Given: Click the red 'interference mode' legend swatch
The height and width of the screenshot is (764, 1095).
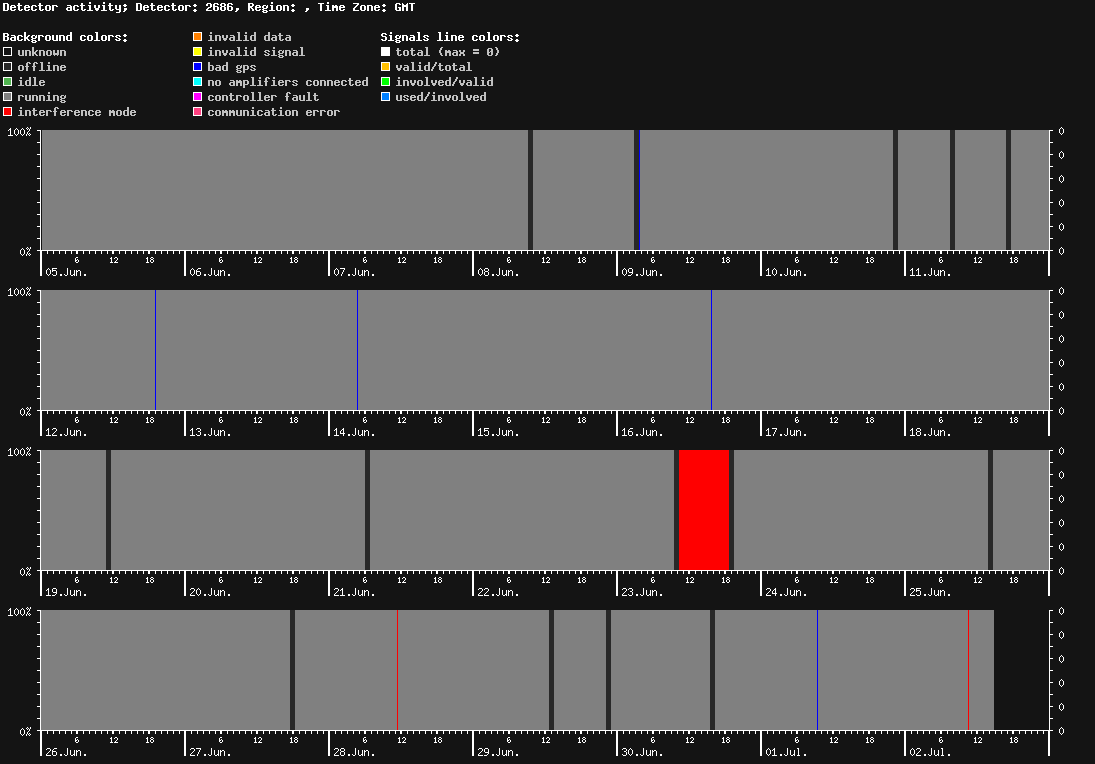Looking at the screenshot, I should (x=8, y=112).
